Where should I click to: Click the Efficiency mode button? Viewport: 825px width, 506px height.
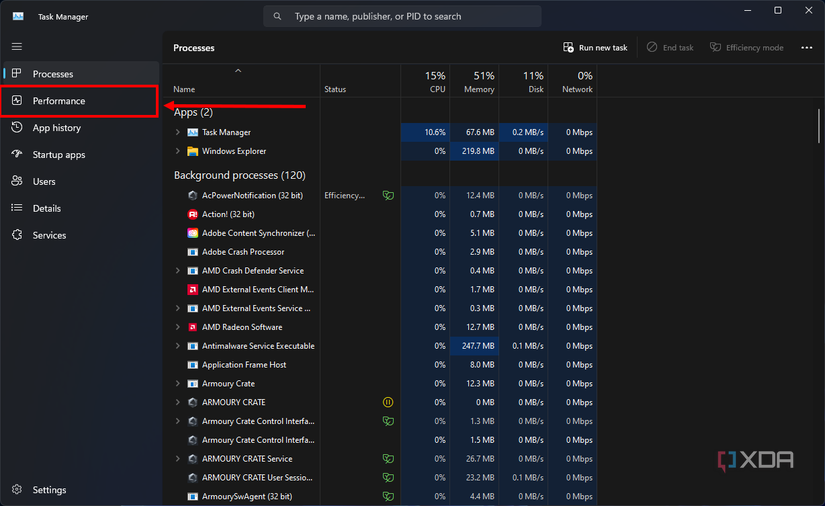click(x=746, y=47)
